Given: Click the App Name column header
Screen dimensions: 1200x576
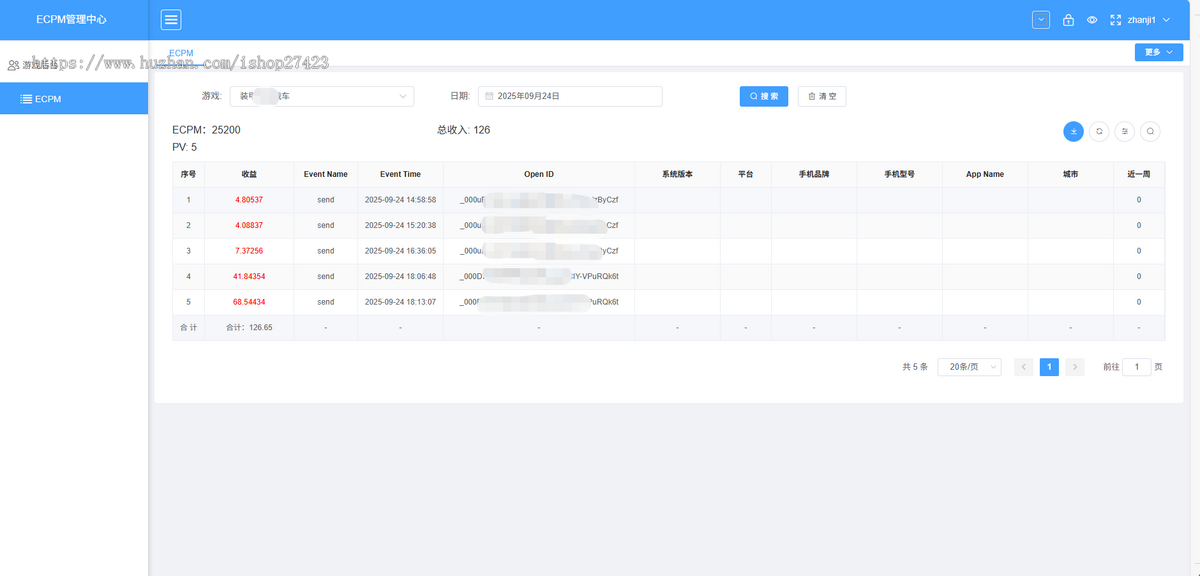Looking at the screenshot, I should [985, 174].
